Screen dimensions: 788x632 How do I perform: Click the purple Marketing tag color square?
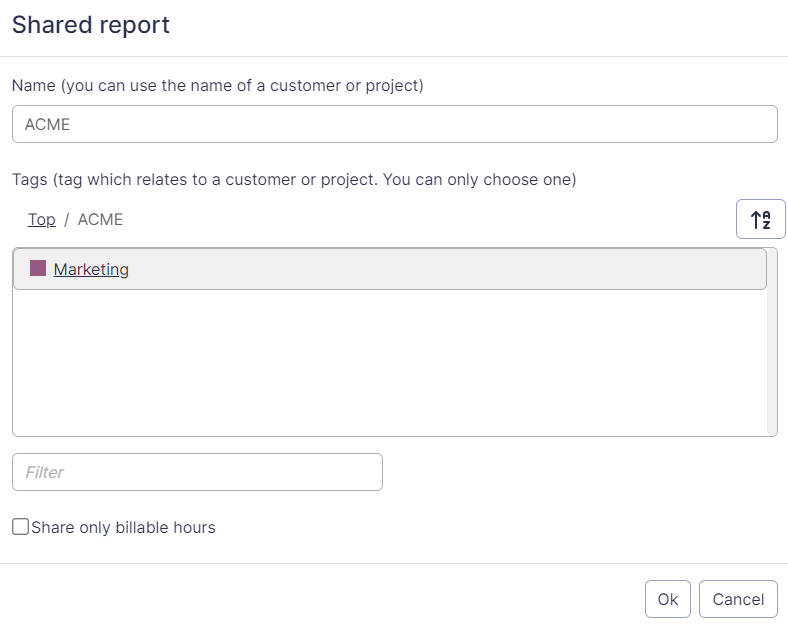pyautogui.click(x=38, y=269)
